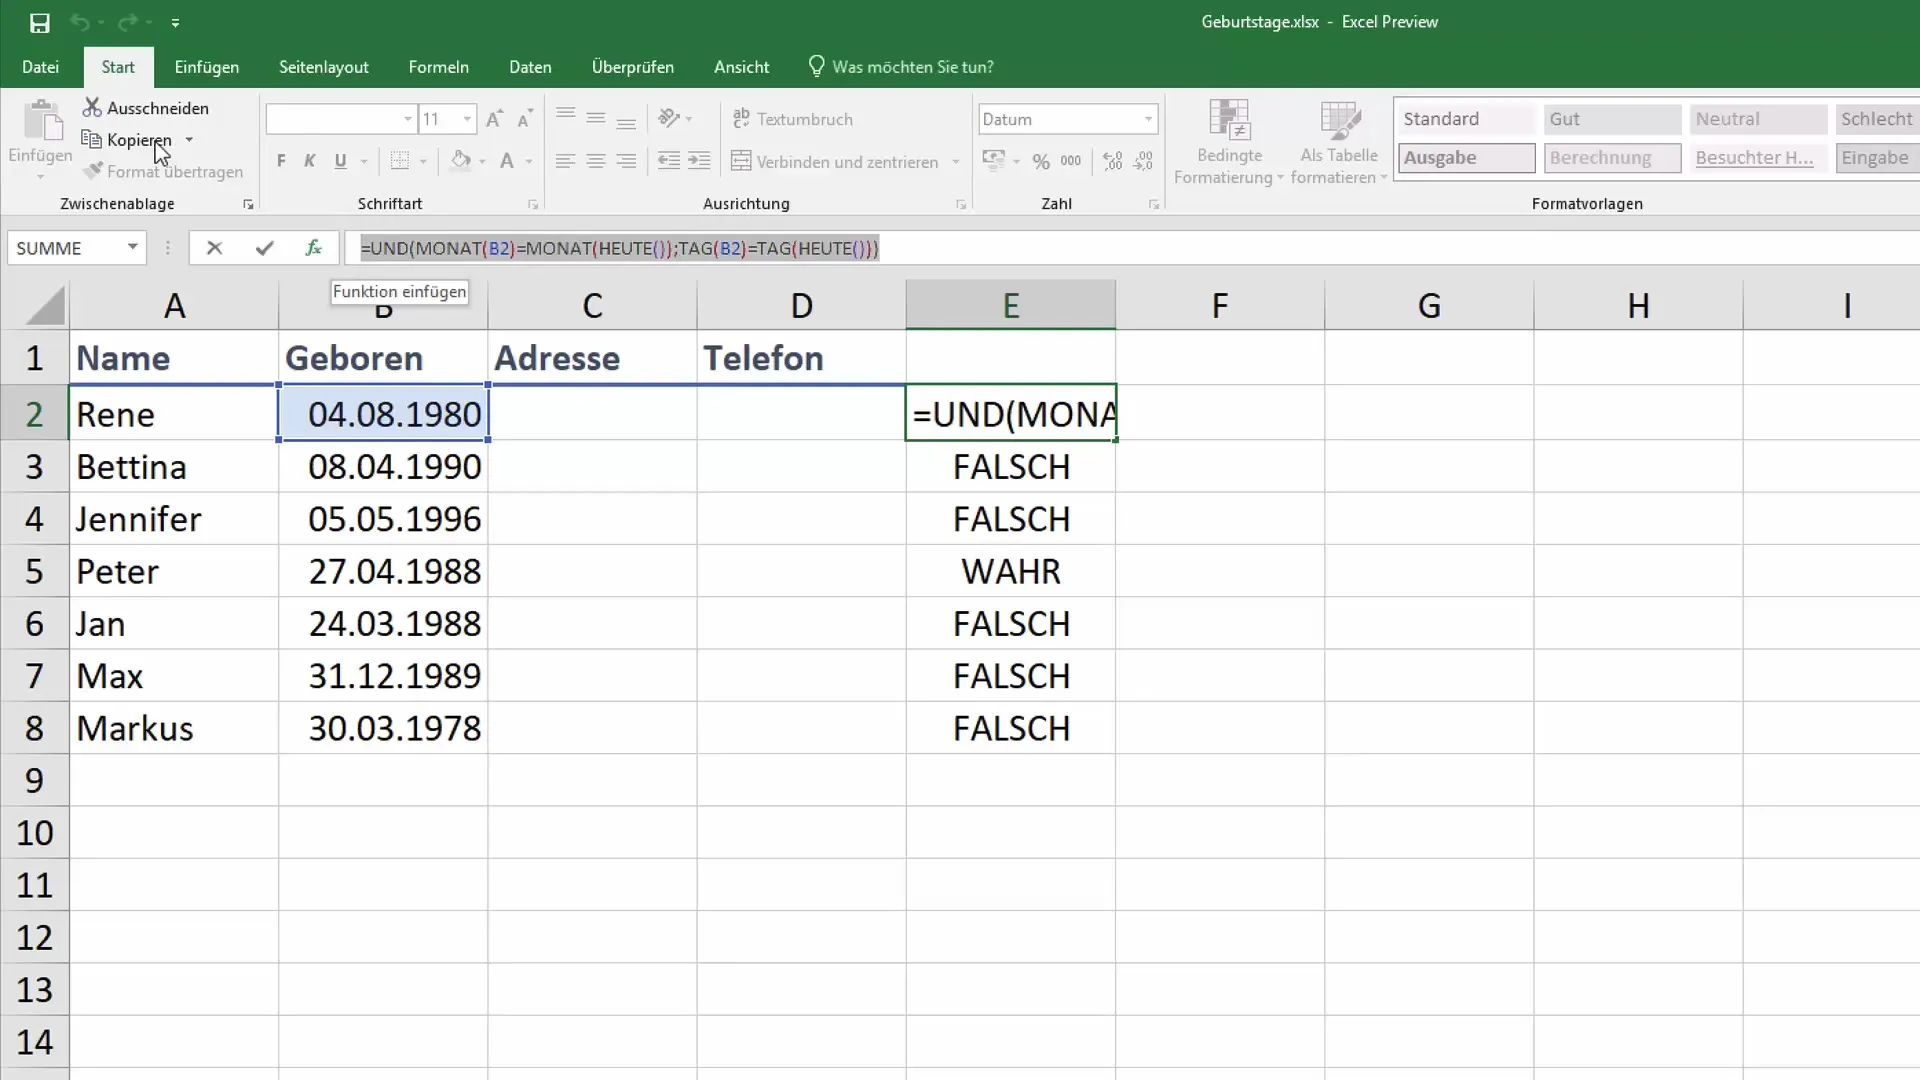Open the Schriftart dialog launcher
The image size is (1920, 1080).
point(533,204)
